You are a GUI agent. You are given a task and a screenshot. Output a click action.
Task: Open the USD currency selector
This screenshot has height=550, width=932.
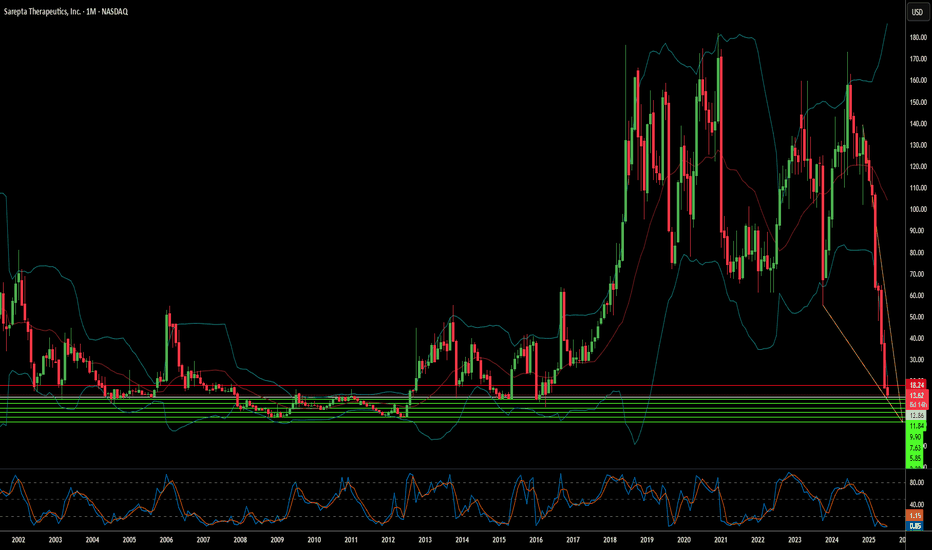coord(917,12)
